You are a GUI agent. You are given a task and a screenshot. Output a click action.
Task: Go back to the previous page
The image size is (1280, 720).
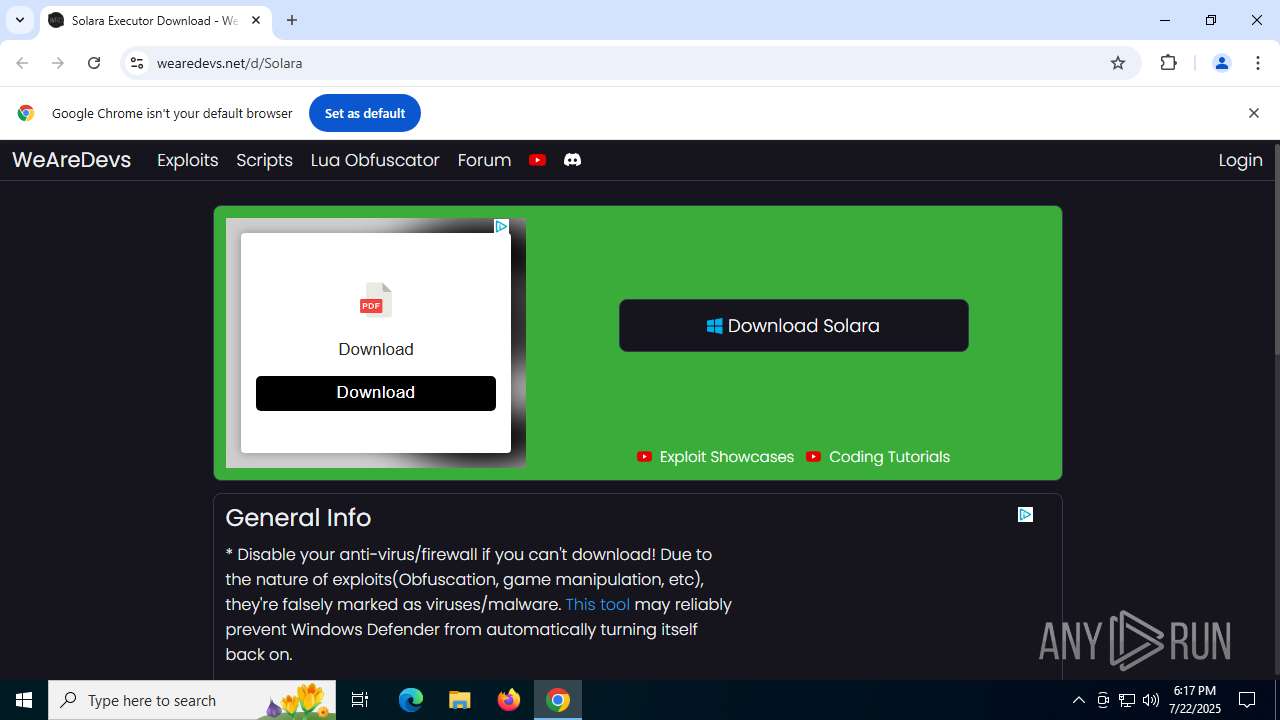point(22,63)
